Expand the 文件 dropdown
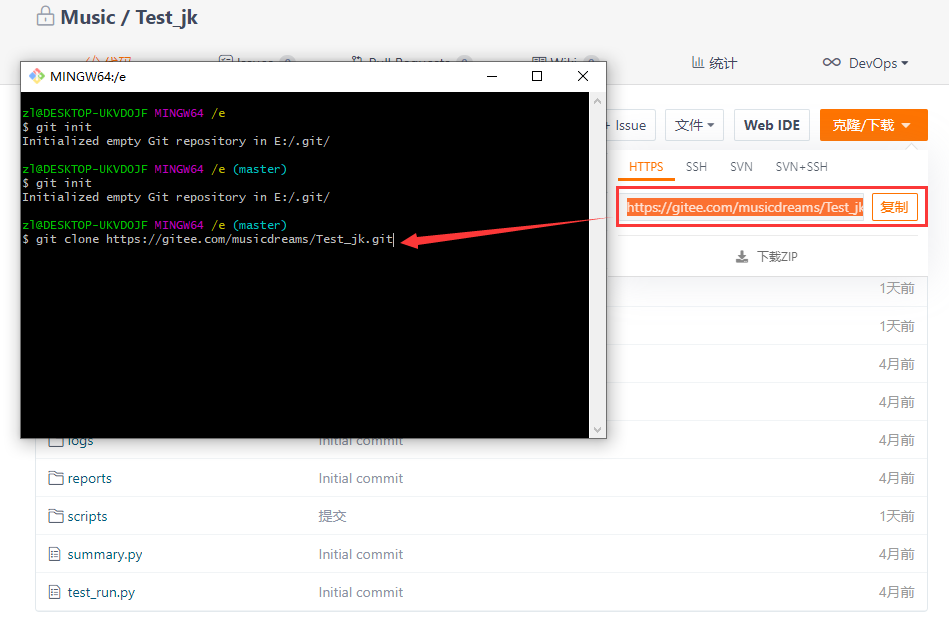 (x=694, y=125)
